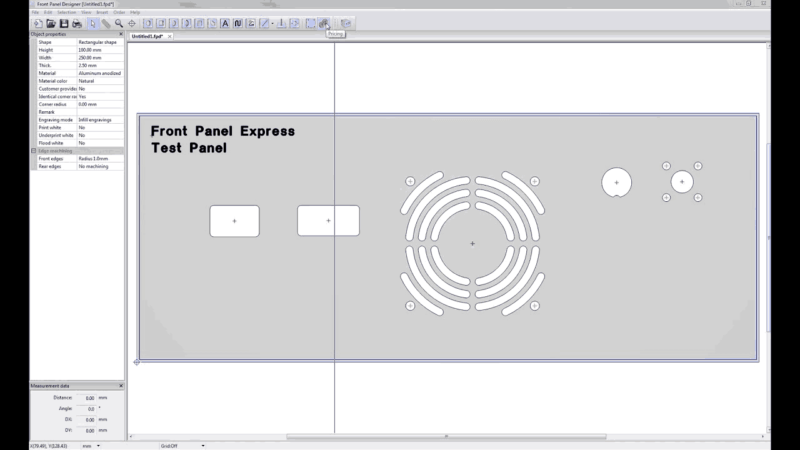Click the Flood white value No
This screenshot has height=450, width=800.
click(100, 143)
